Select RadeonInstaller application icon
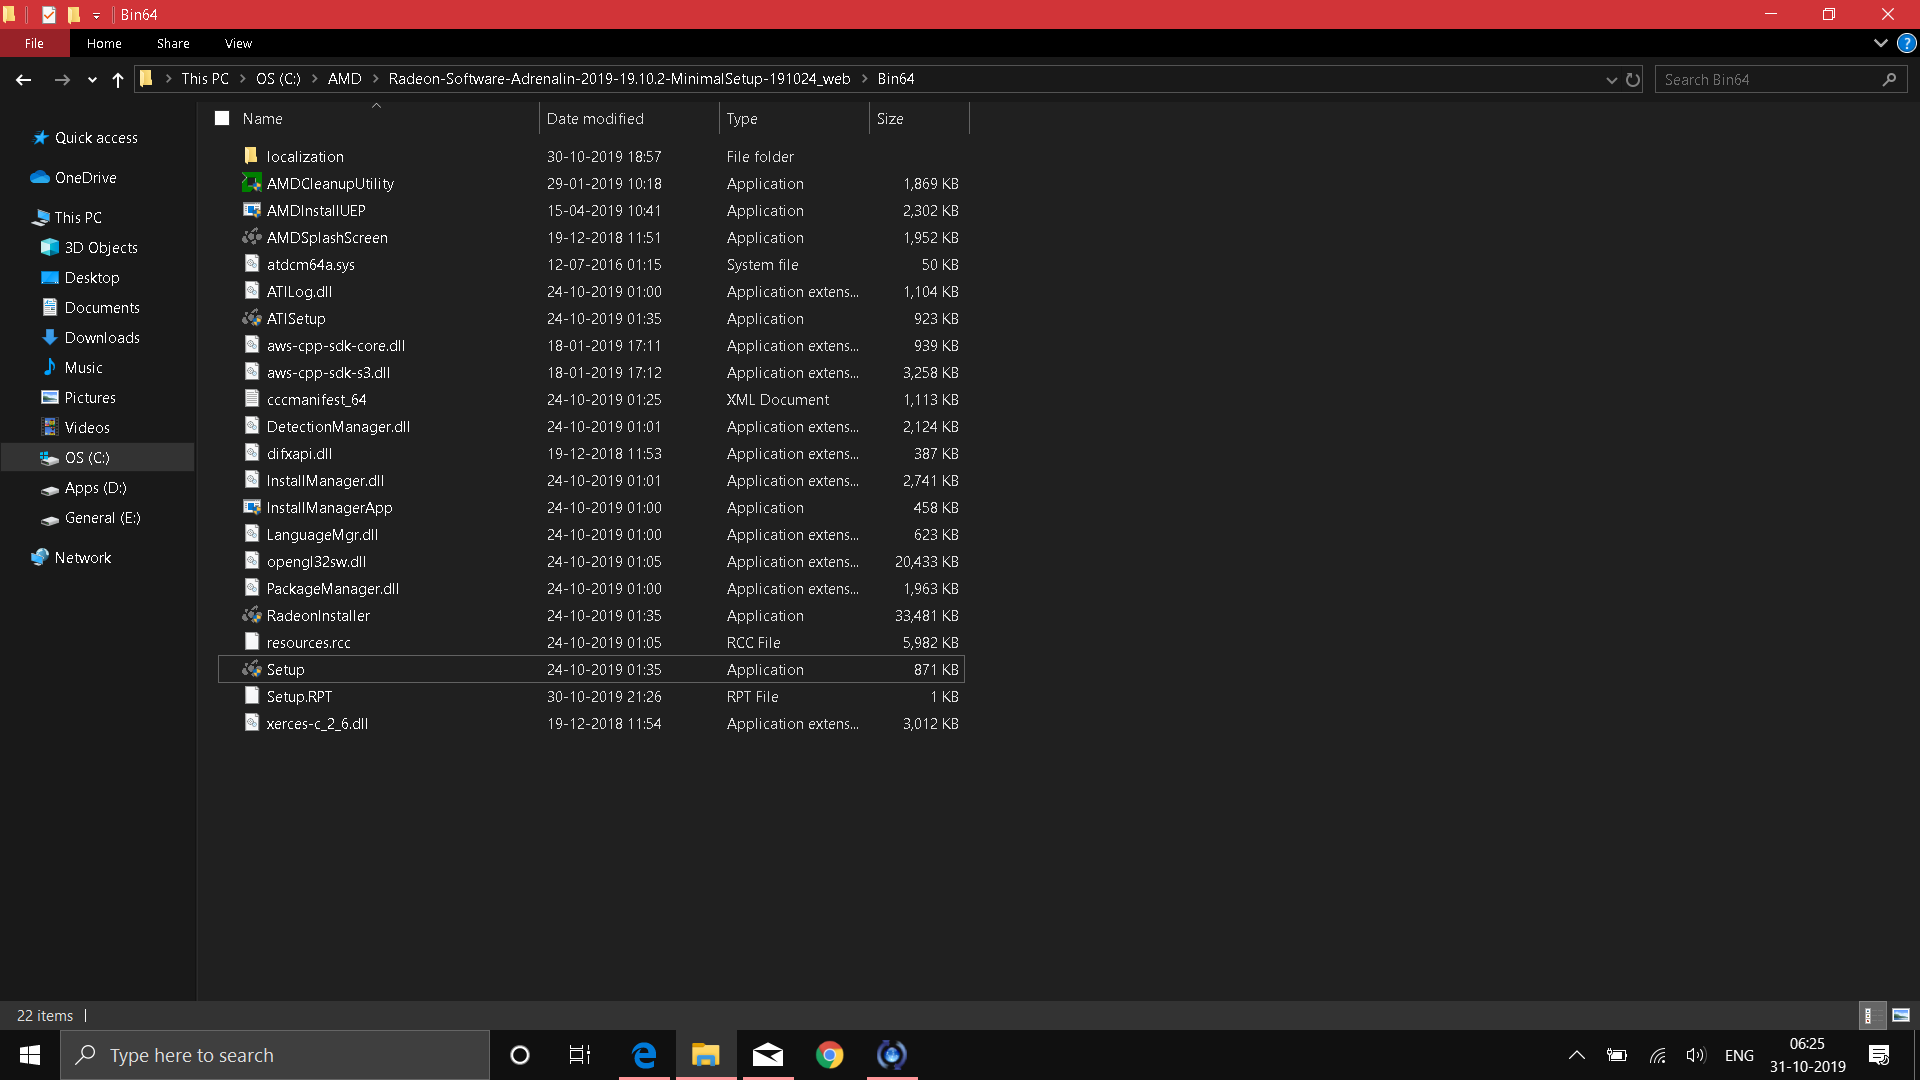 [251, 615]
